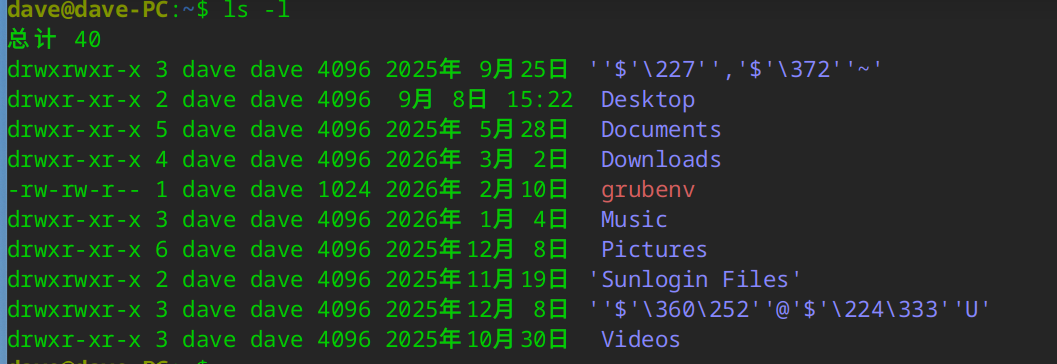This screenshot has height=364, width=1057.
Task: Click the 'dave@dave-PC' prompt on the top line
Action: pos(88,10)
